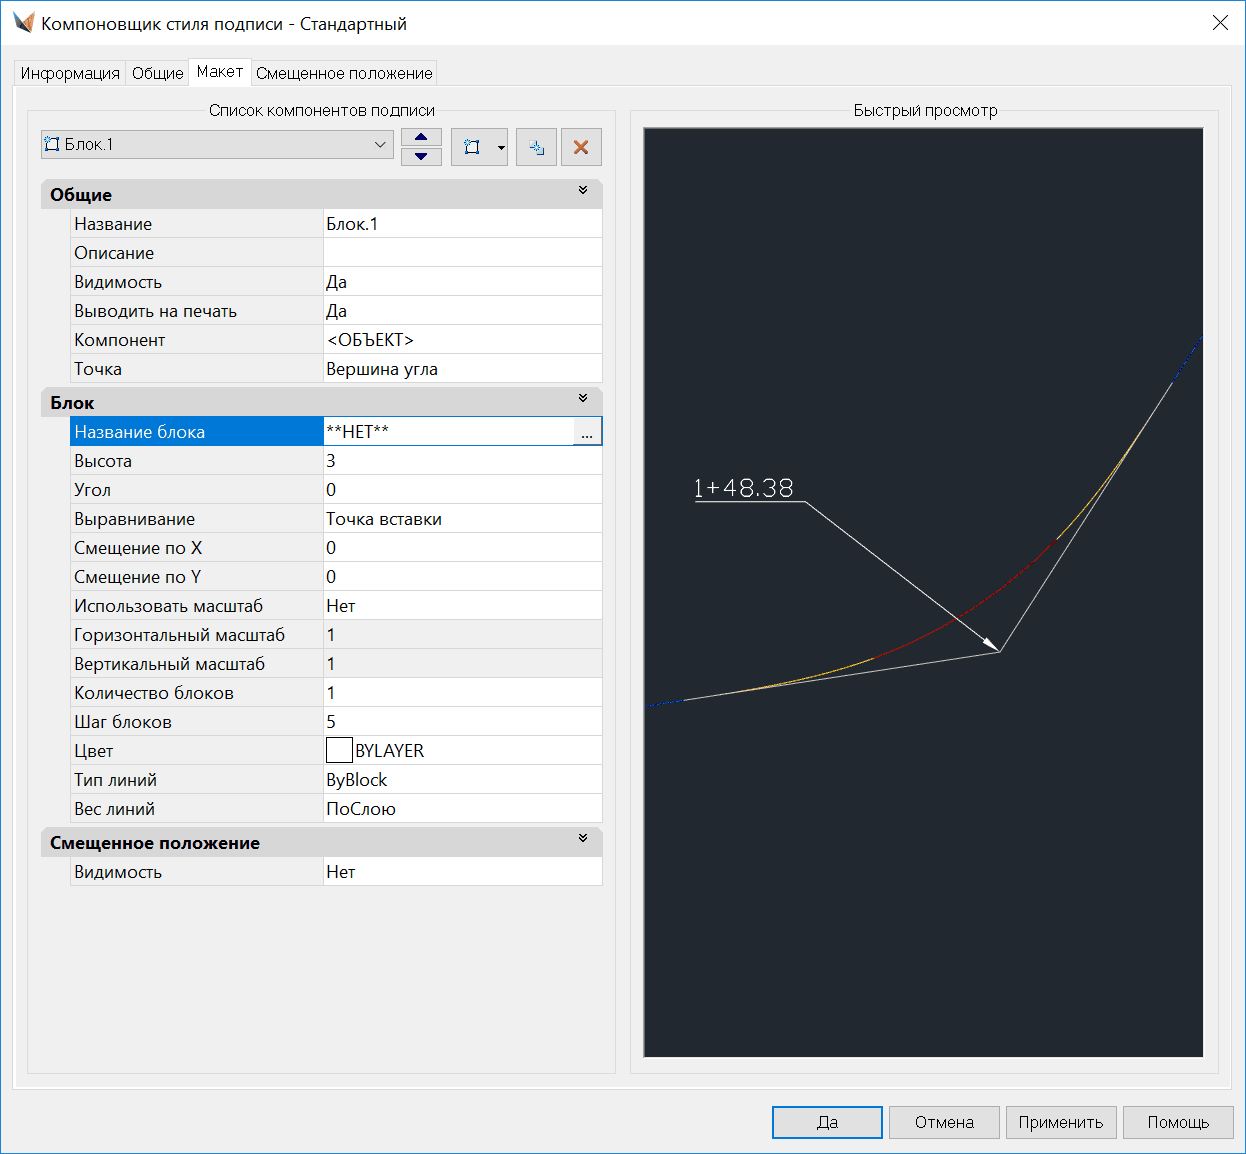Toggle the Использовать масштаб value Нет

(462, 606)
